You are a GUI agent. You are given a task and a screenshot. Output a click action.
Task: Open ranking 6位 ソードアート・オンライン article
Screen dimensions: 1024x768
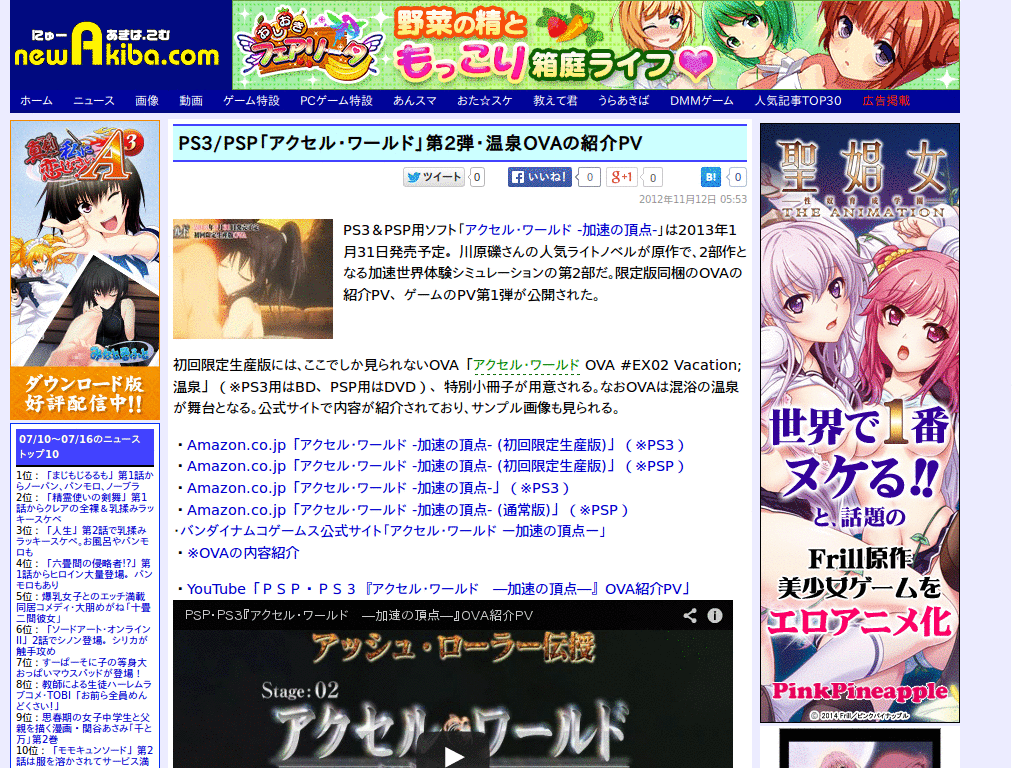(85, 640)
